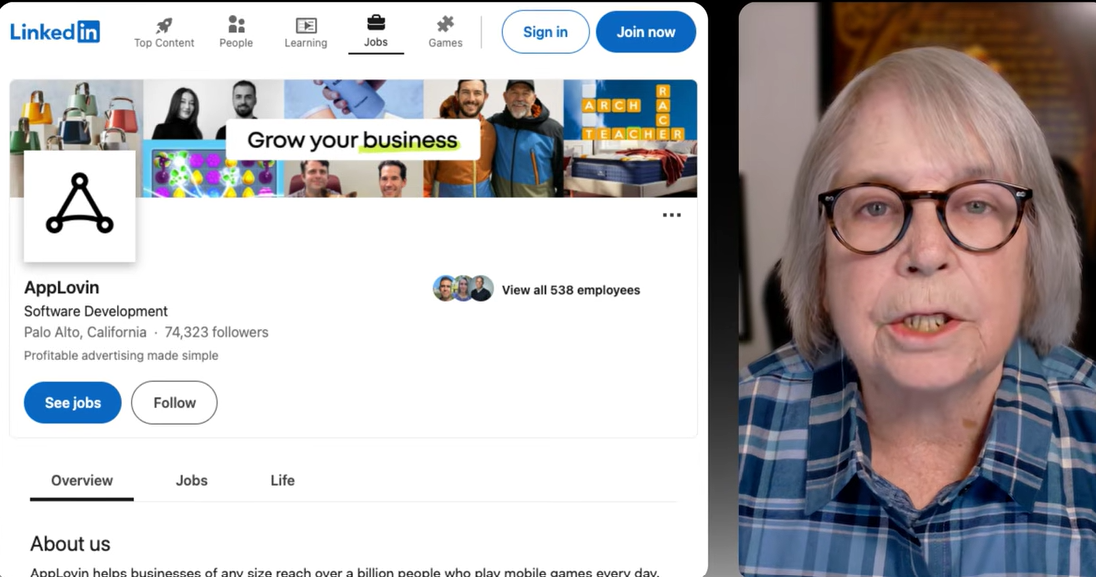Open the Games puzzle icon
This screenshot has width=1096, height=577.
[x=445, y=25]
